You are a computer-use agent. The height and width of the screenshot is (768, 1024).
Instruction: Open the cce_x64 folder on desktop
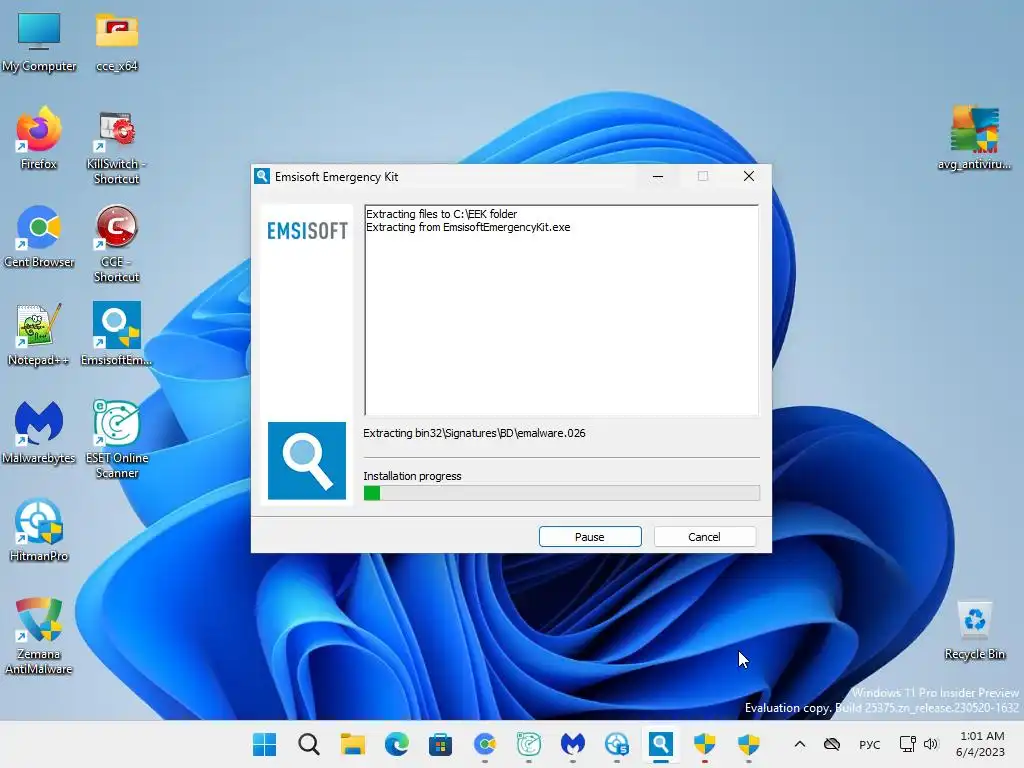pos(116,40)
